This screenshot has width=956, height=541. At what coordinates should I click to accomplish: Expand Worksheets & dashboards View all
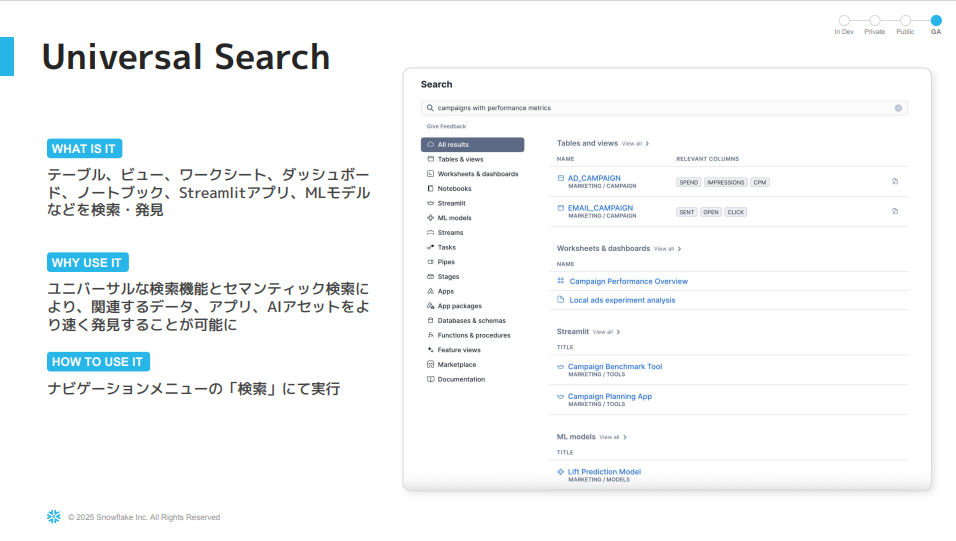[668, 249]
